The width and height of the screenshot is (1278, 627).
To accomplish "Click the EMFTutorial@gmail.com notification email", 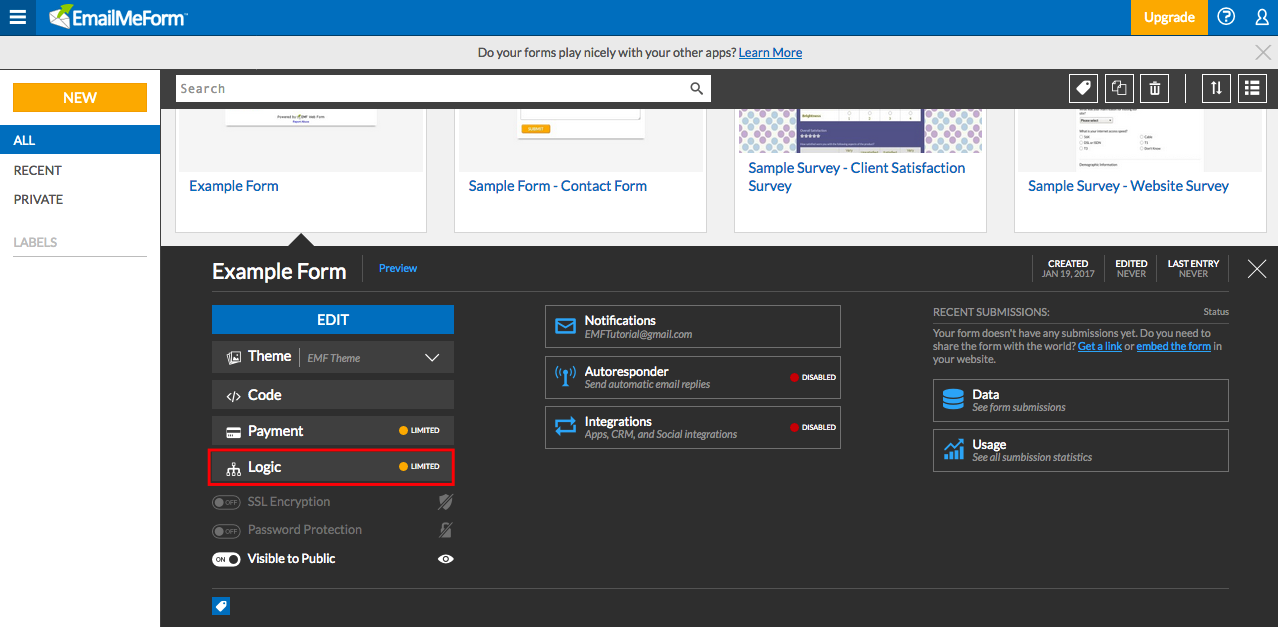I will (638, 334).
